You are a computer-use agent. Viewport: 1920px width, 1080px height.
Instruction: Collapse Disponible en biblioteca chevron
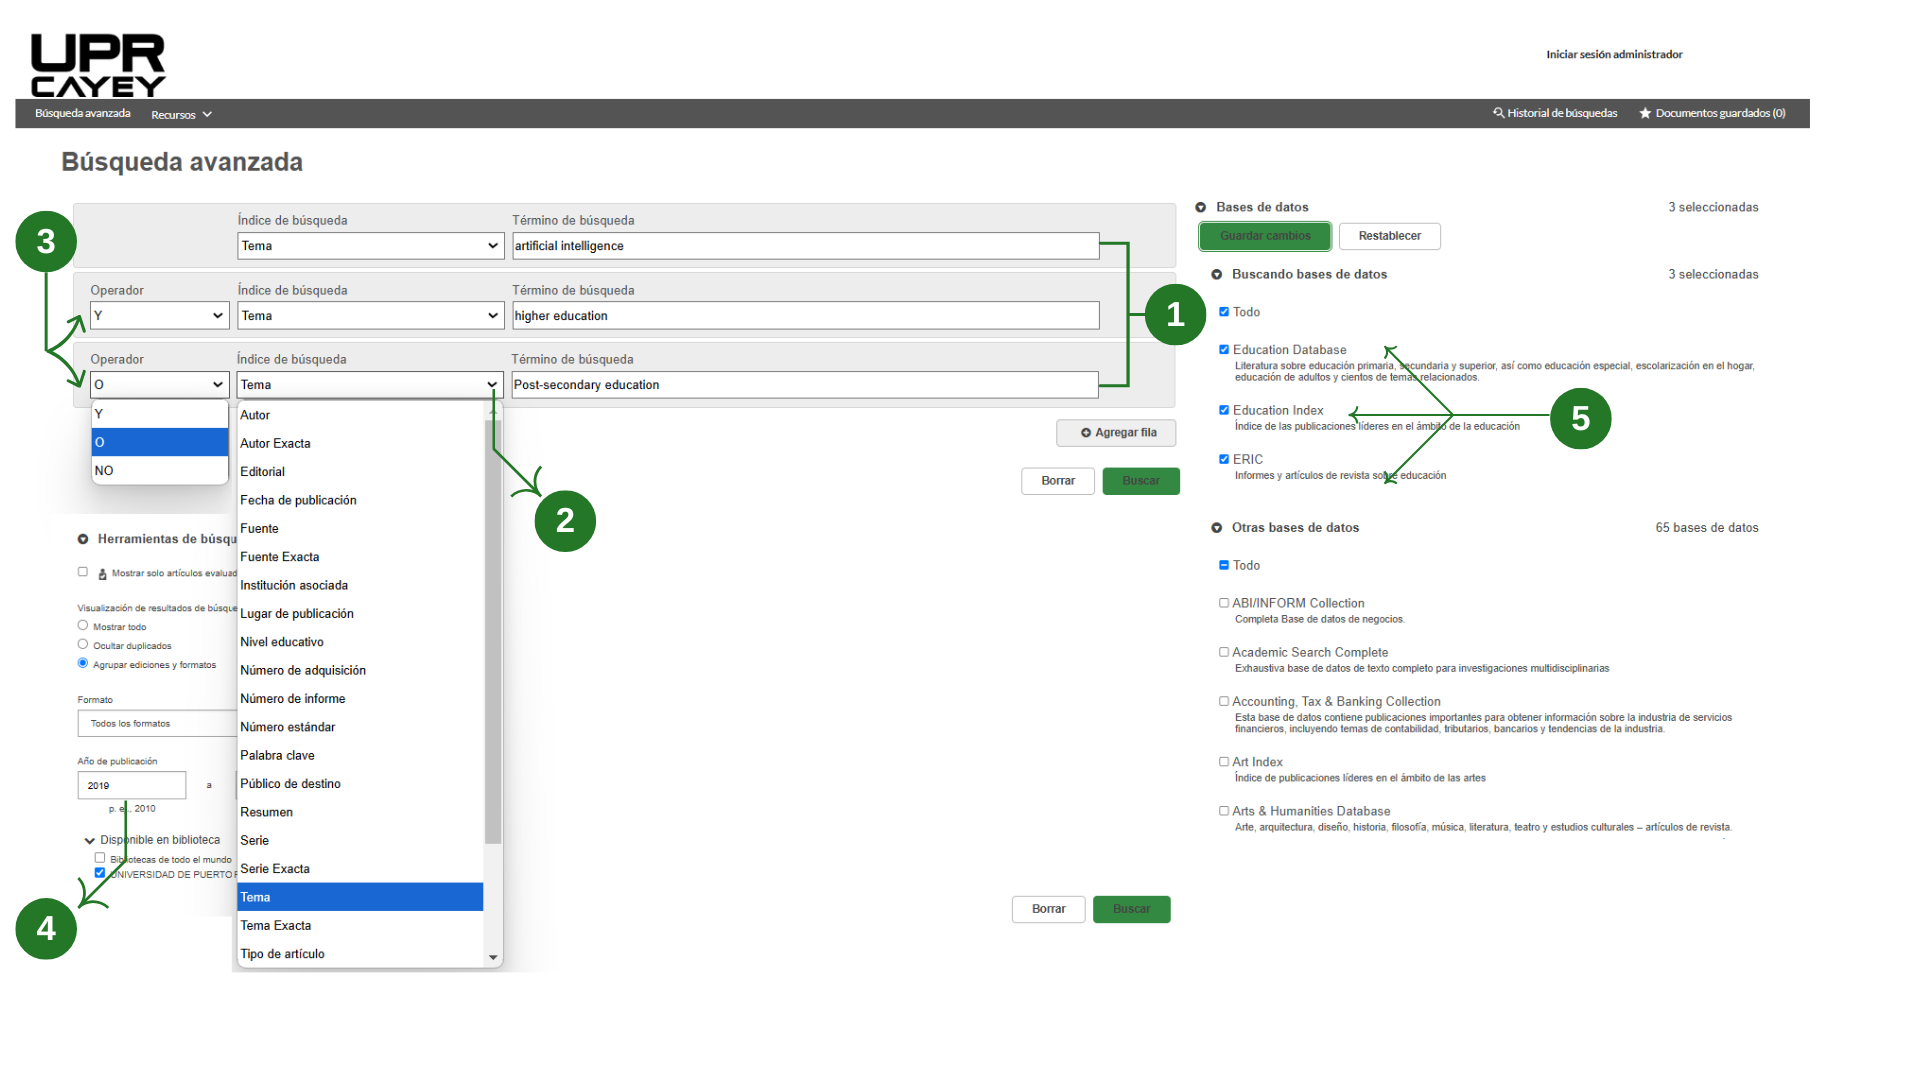90,841
